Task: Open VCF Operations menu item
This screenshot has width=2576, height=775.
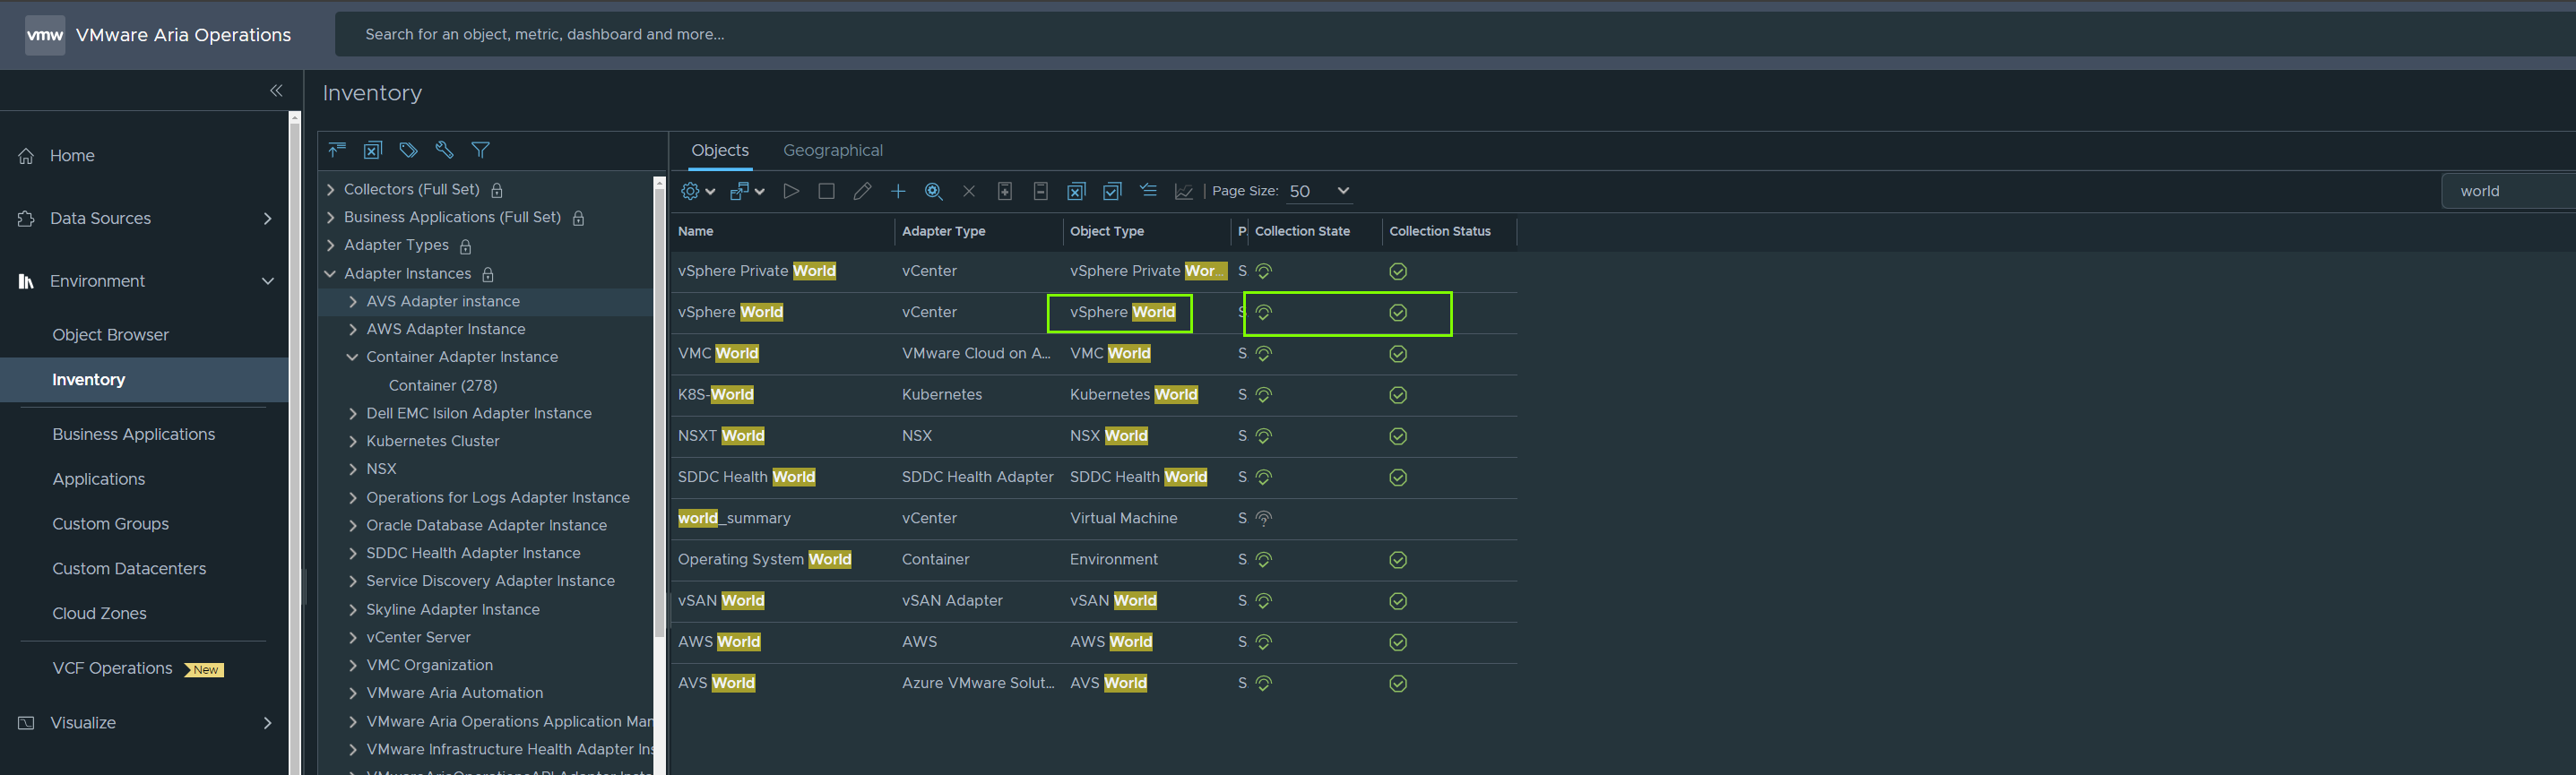Action: tap(112, 668)
